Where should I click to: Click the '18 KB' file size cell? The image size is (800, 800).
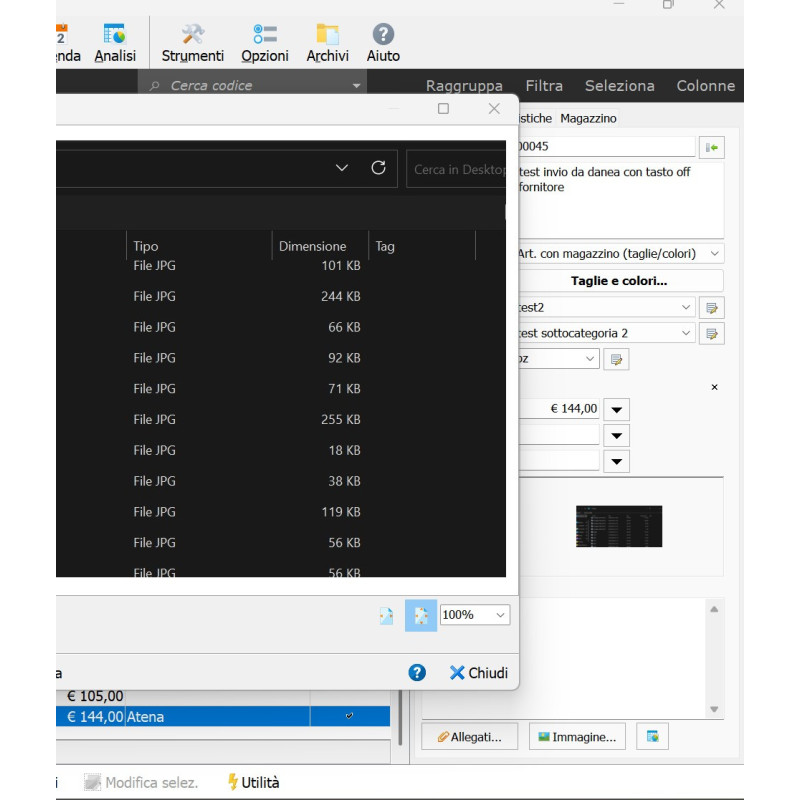click(x=344, y=450)
